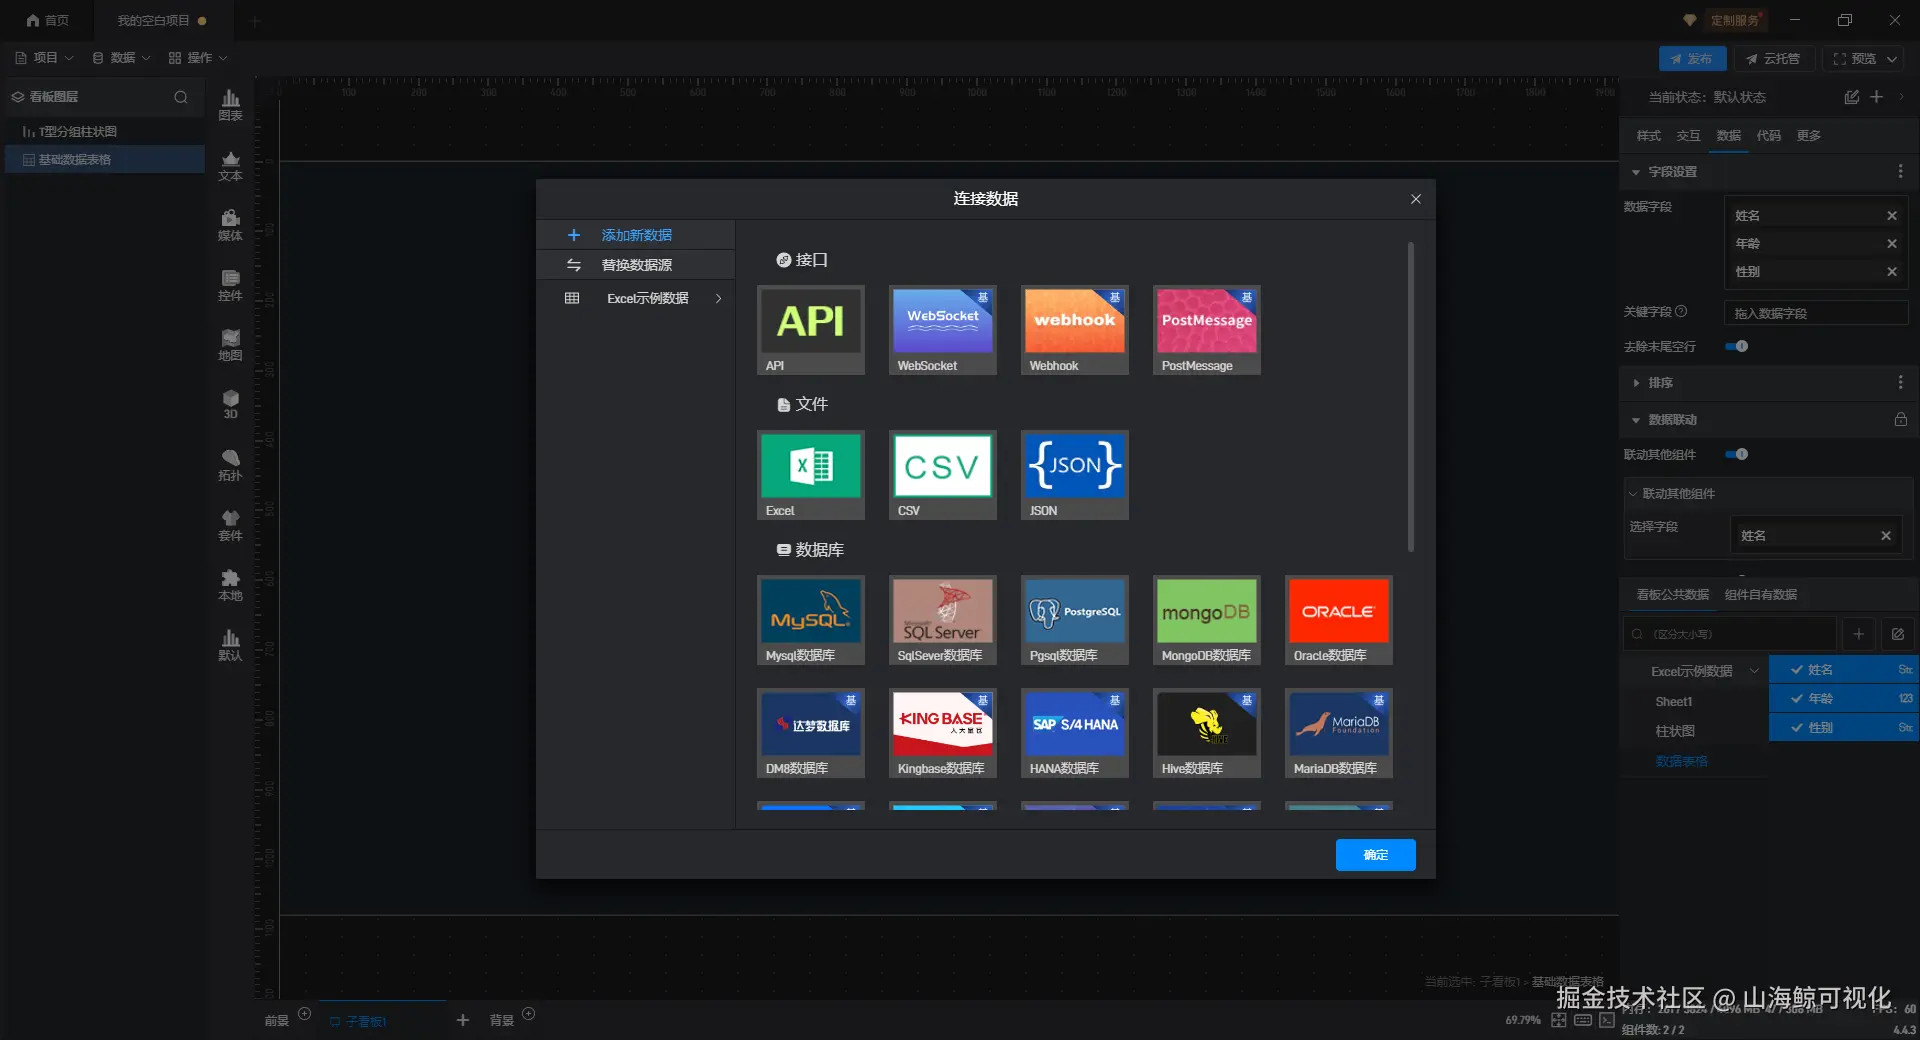Choose the PostMessage data source
Screen dimensions: 1920x1040
(x=1207, y=330)
